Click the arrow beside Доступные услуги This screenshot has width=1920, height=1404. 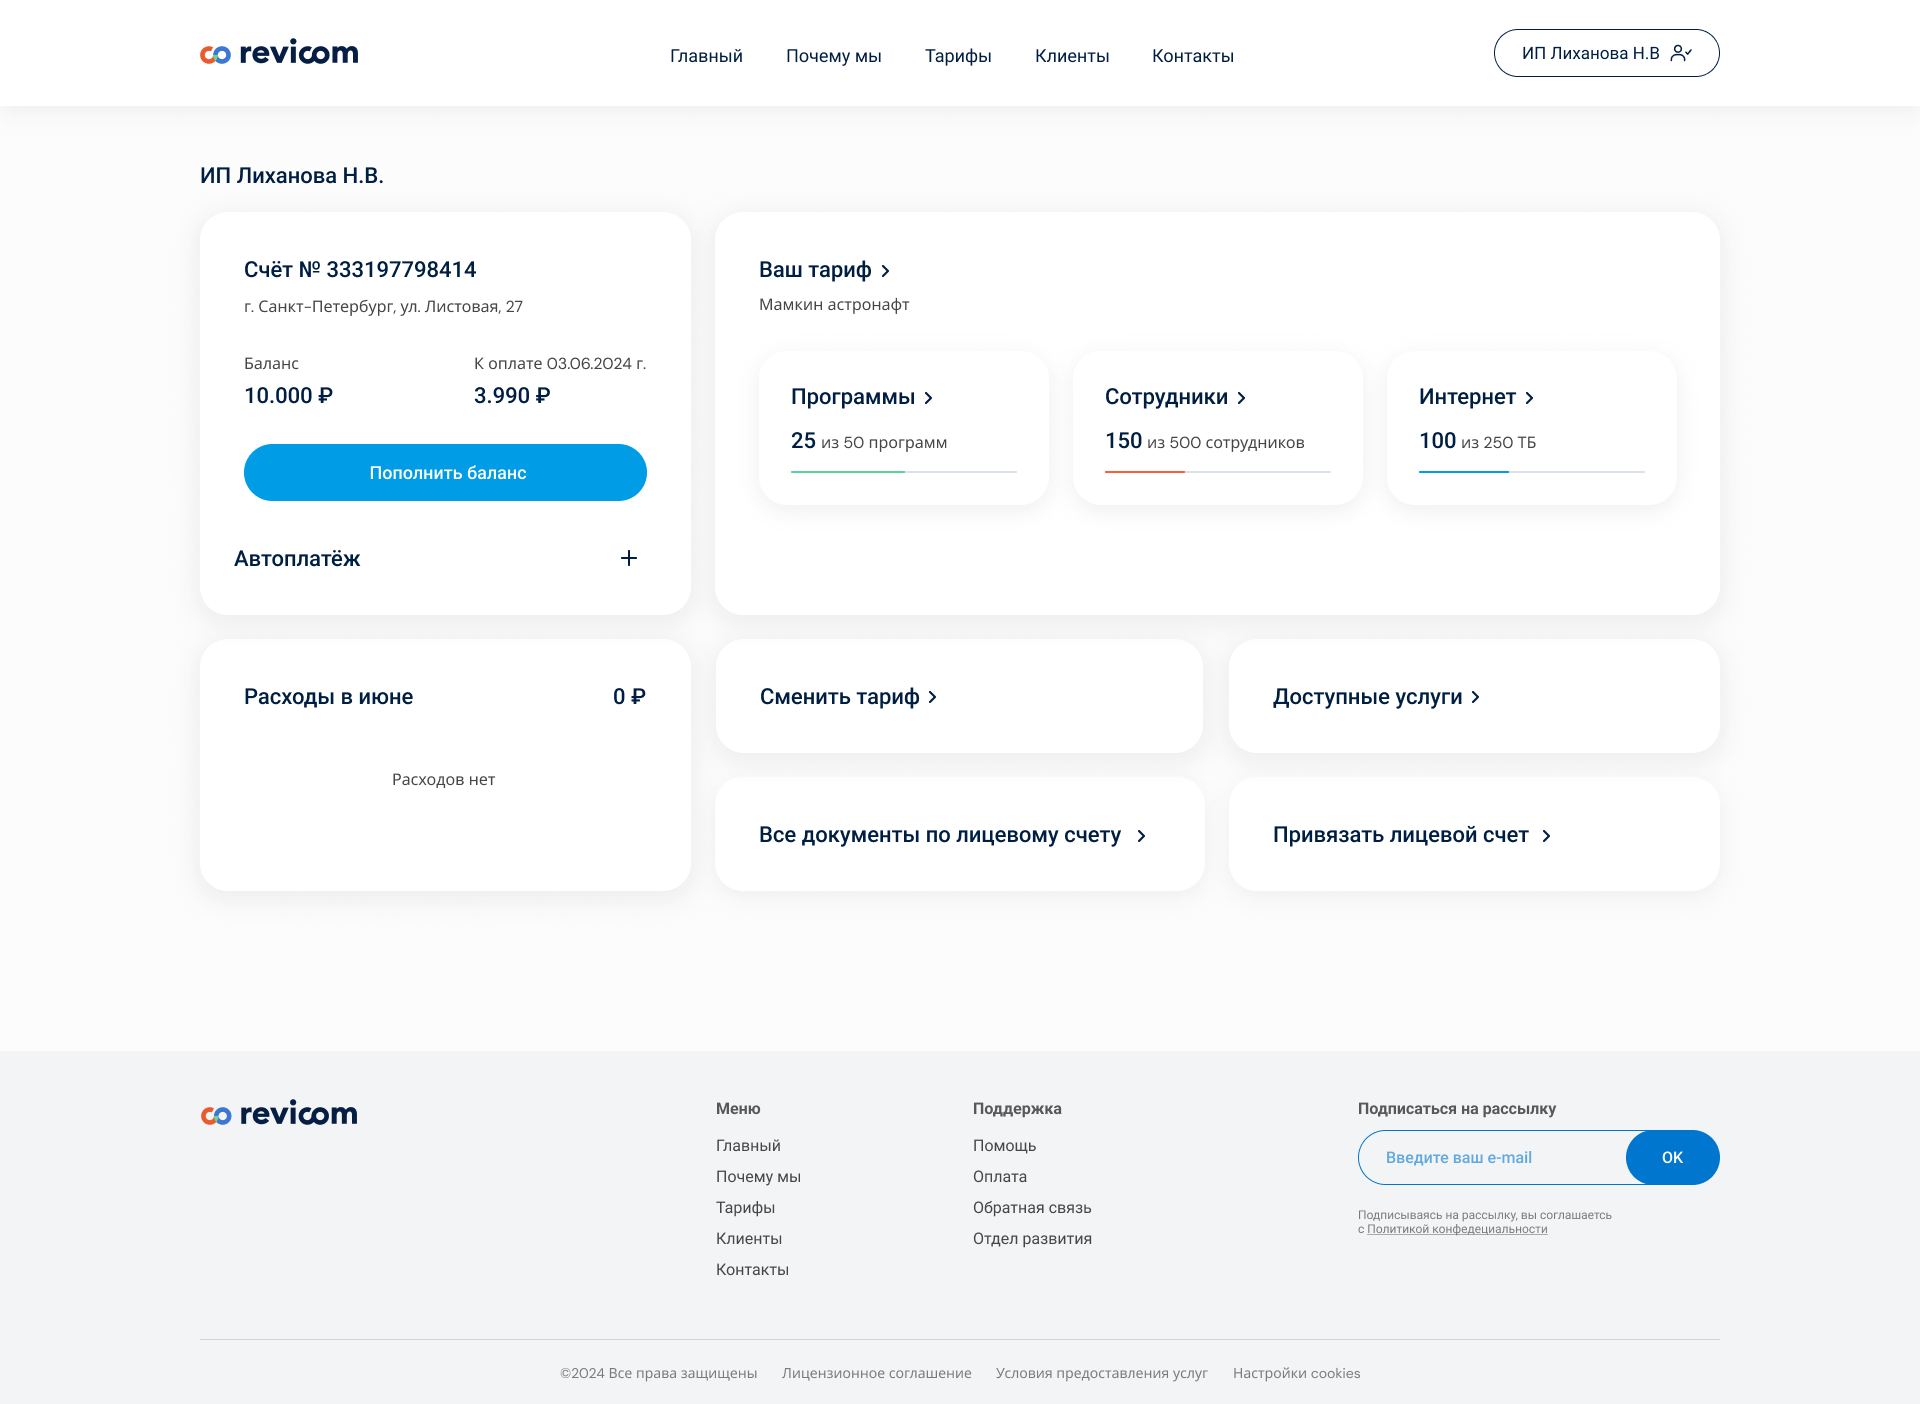tap(1475, 697)
